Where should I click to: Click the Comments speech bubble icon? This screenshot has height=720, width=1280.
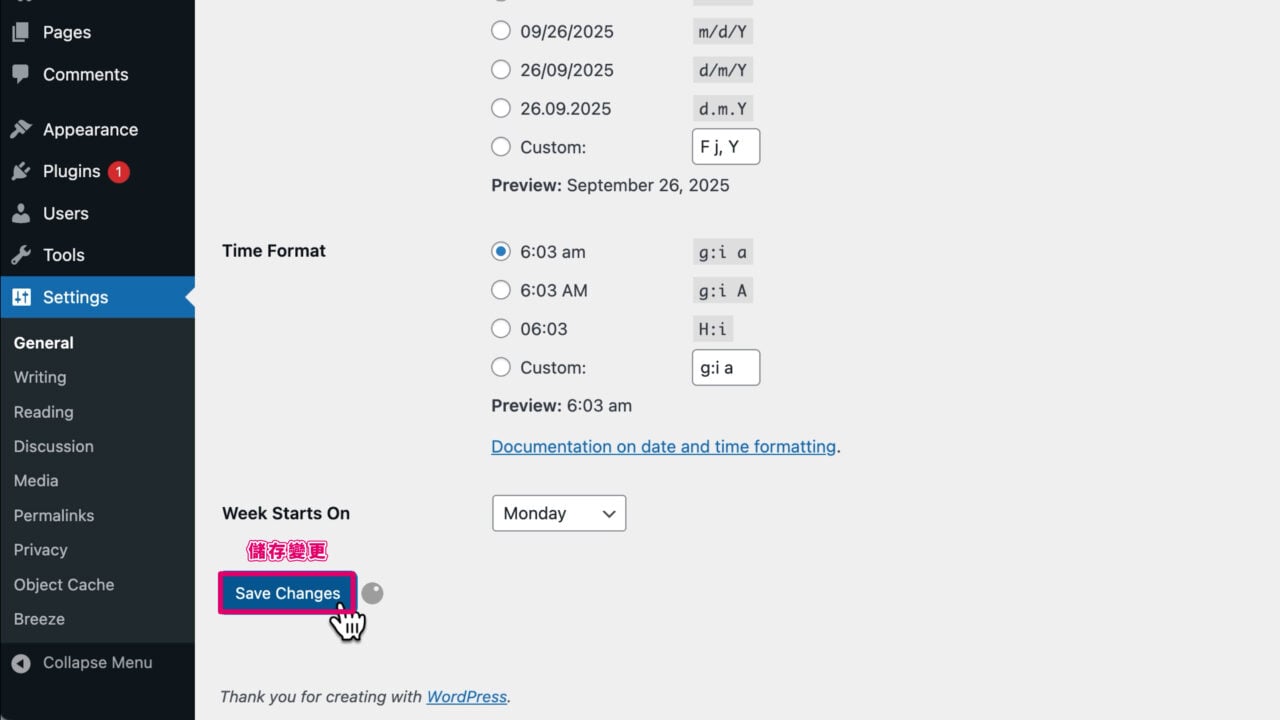pos(20,74)
